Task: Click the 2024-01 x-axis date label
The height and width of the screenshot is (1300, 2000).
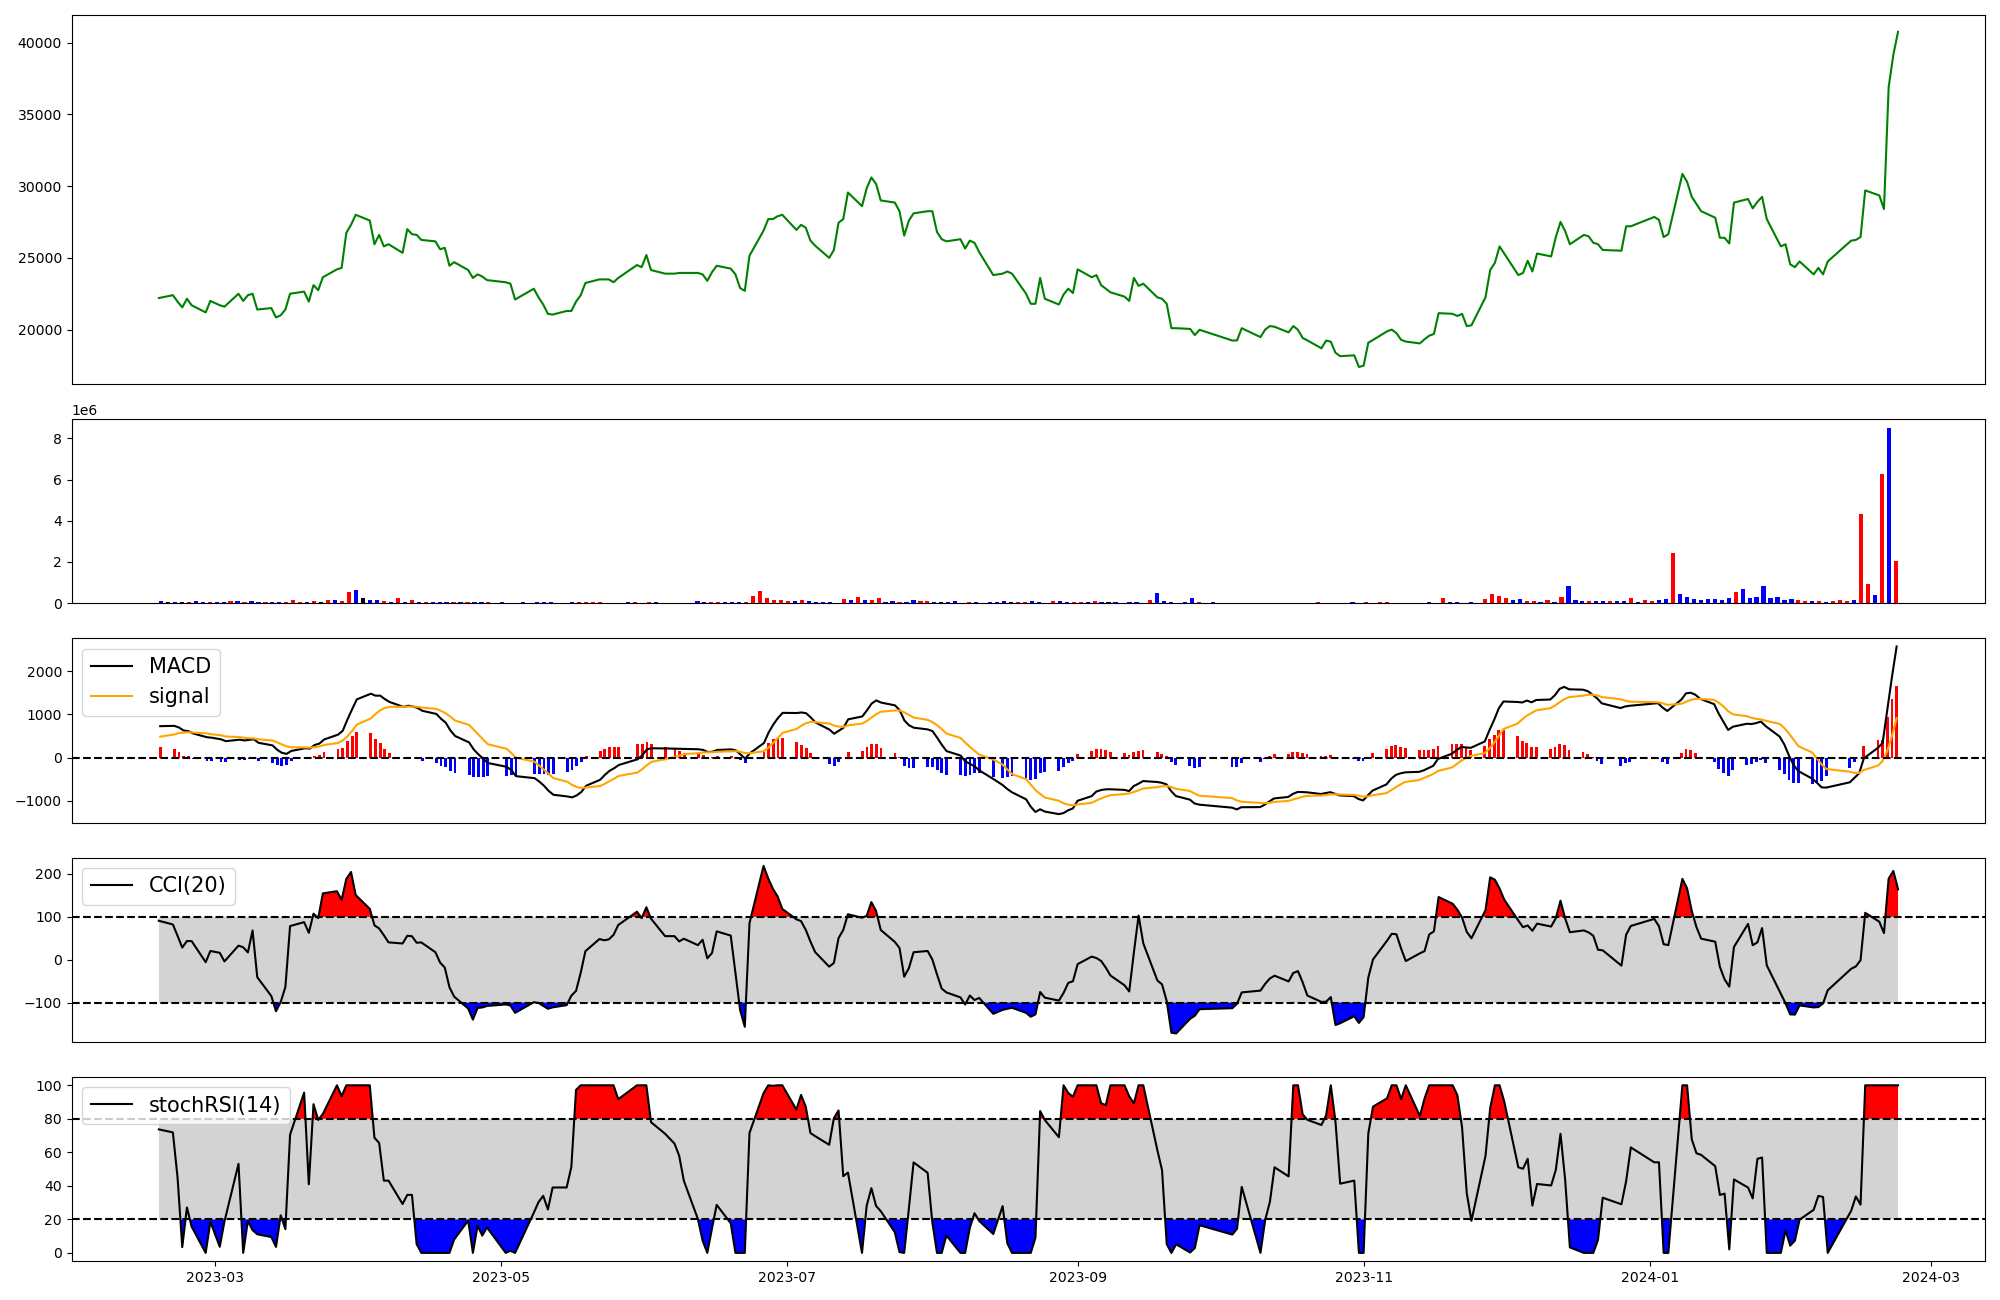Action: click(x=1650, y=1277)
